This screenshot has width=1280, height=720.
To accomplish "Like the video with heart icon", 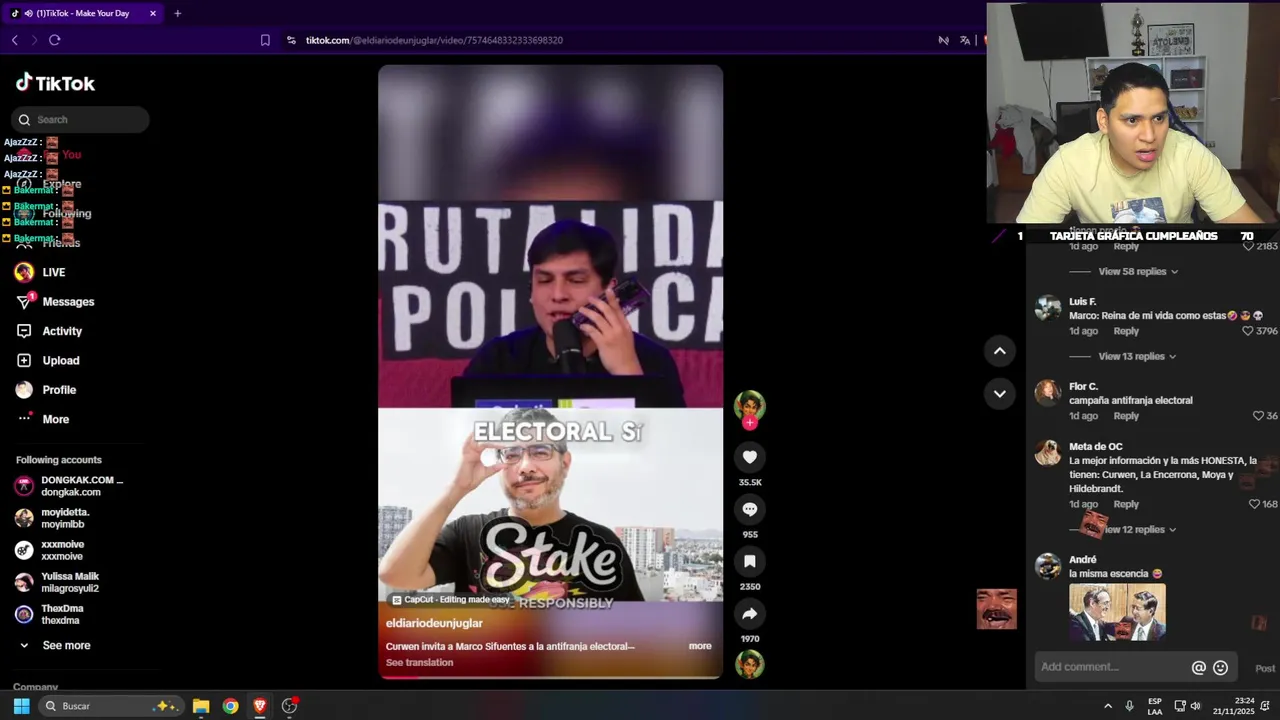I will click(x=749, y=457).
